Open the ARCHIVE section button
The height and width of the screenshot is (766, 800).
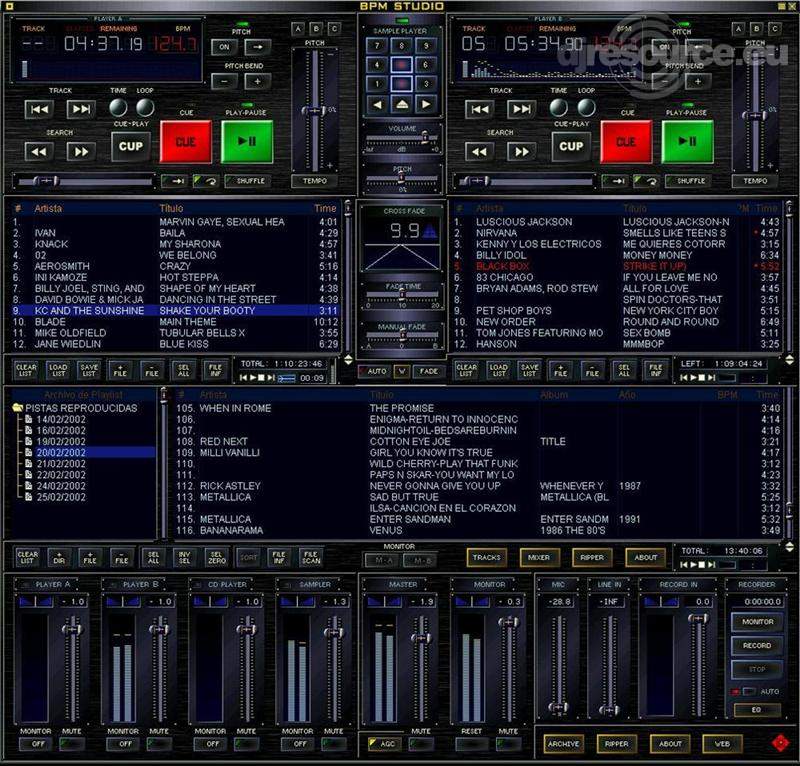[x=564, y=744]
